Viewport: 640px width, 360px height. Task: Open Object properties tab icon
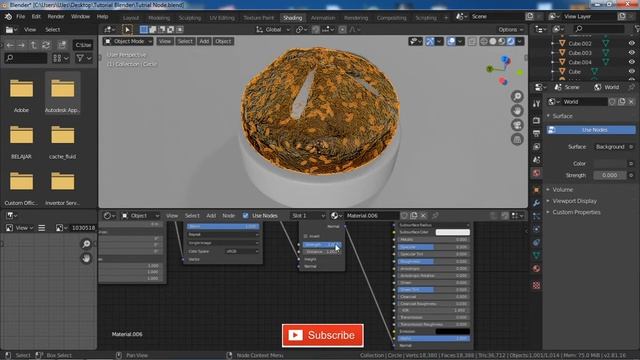[536, 190]
